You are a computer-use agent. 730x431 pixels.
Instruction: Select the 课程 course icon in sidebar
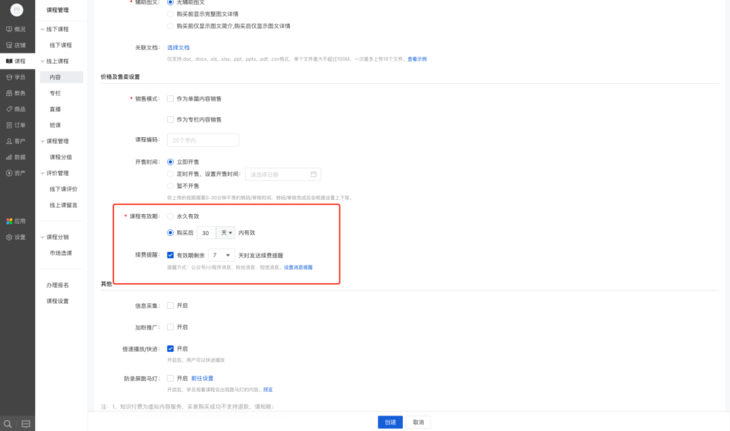tap(9, 61)
